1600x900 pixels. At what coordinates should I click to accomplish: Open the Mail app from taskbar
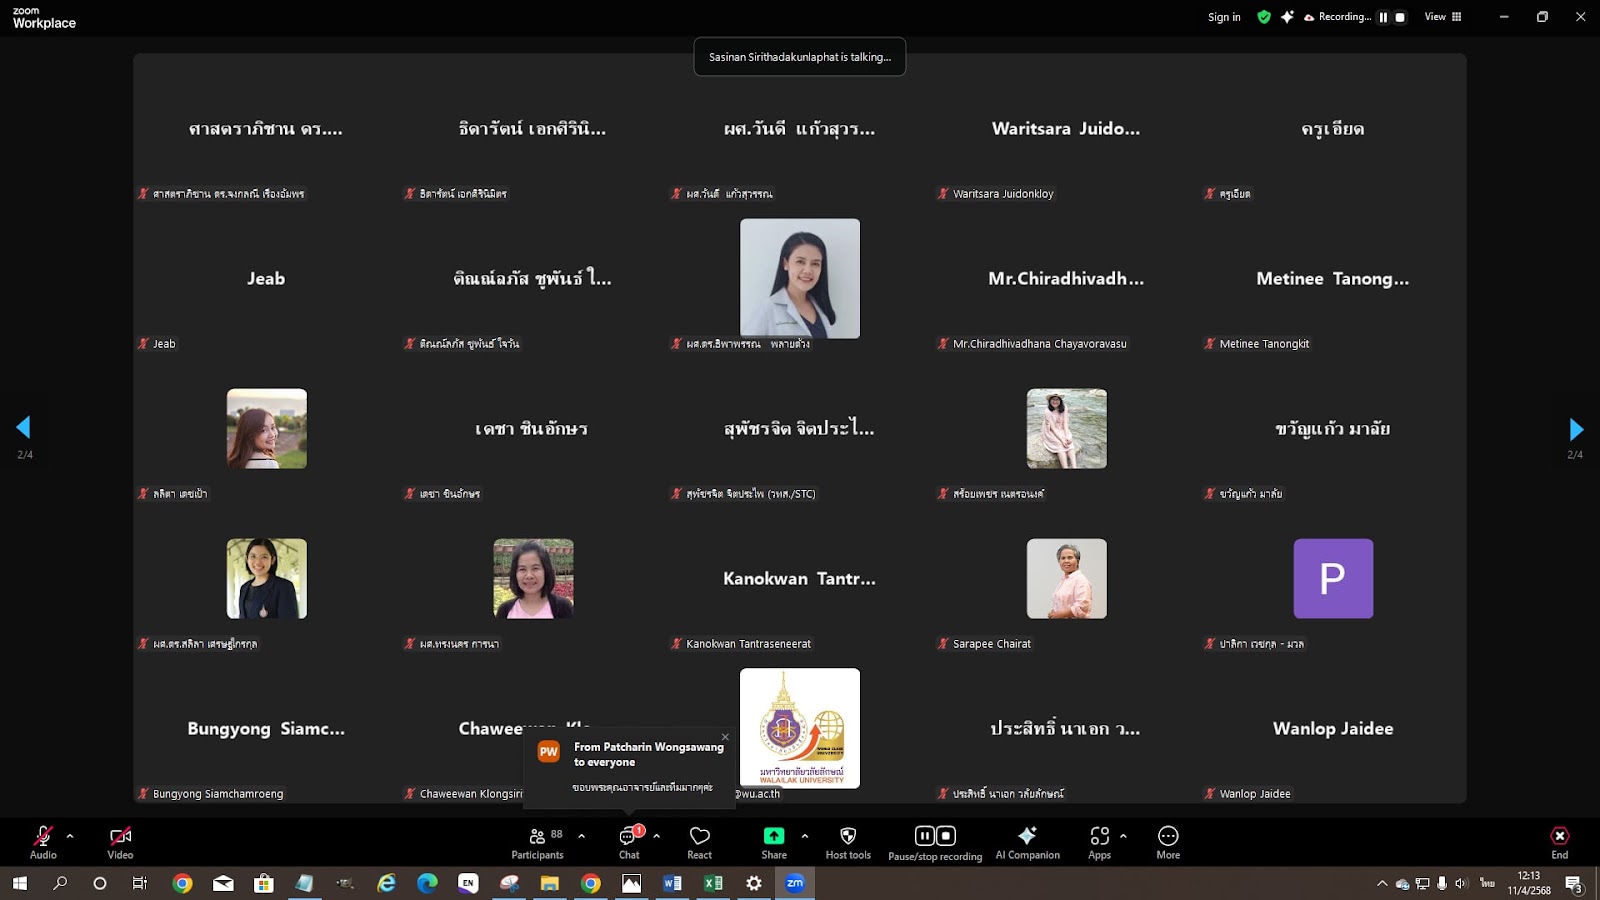coord(223,883)
